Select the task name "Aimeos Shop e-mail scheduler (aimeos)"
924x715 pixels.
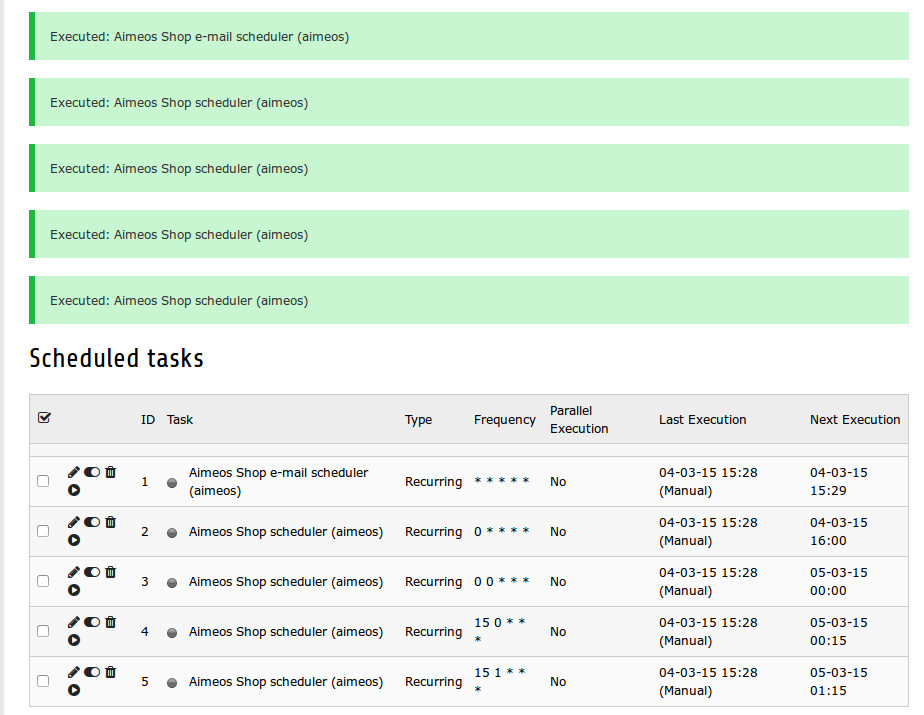coord(278,482)
